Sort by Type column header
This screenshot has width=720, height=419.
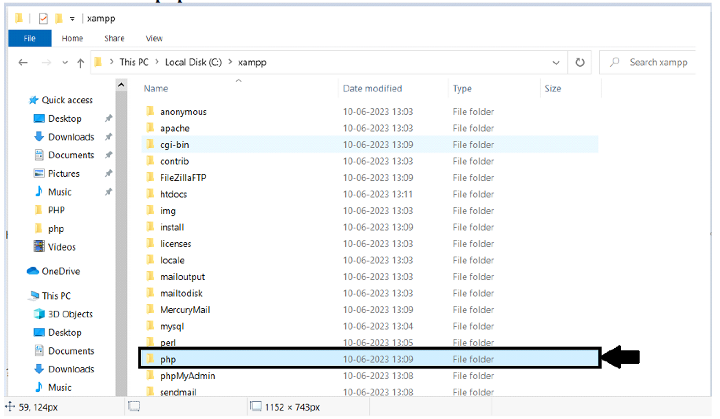click(462, 89)
